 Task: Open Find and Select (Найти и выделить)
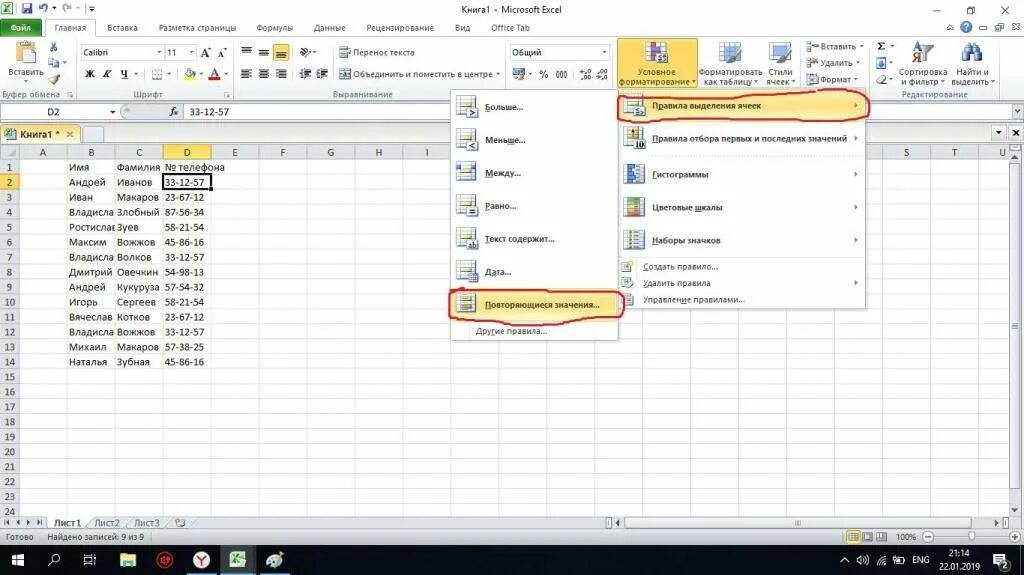click(x=972, y=63)
